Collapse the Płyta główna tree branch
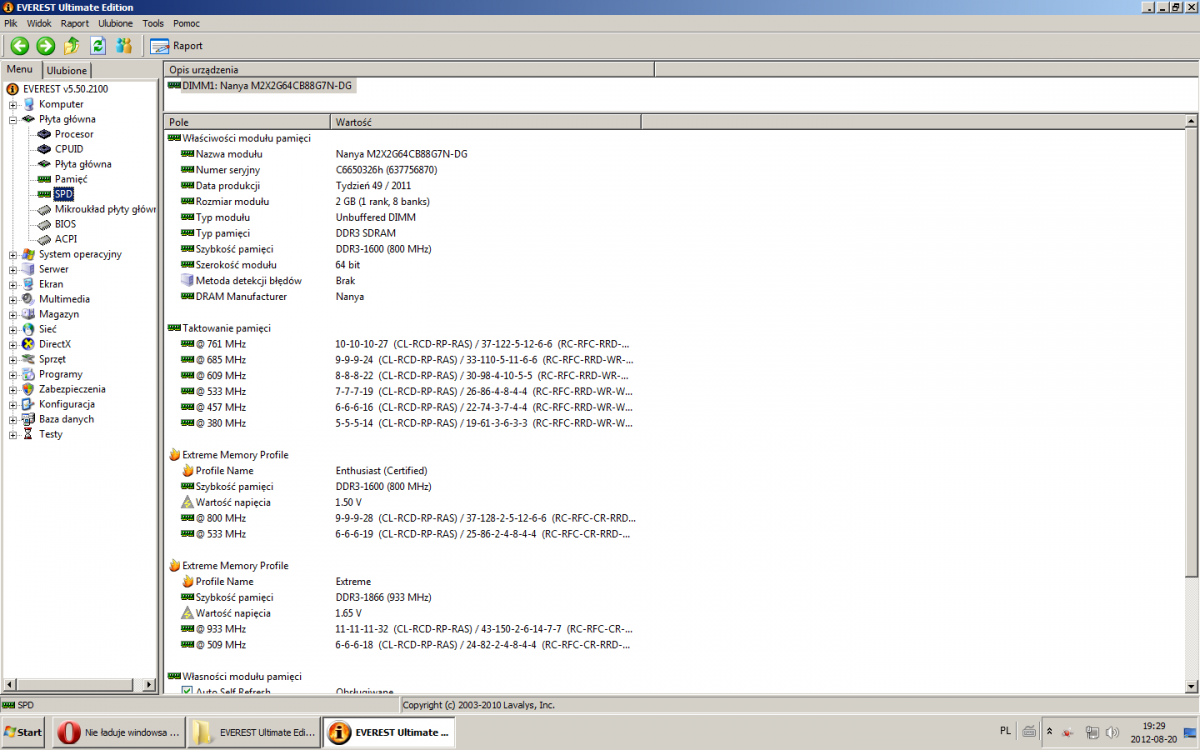This screenshot has height=750, width=1200. pyautogui.click(x=13, y=119)
